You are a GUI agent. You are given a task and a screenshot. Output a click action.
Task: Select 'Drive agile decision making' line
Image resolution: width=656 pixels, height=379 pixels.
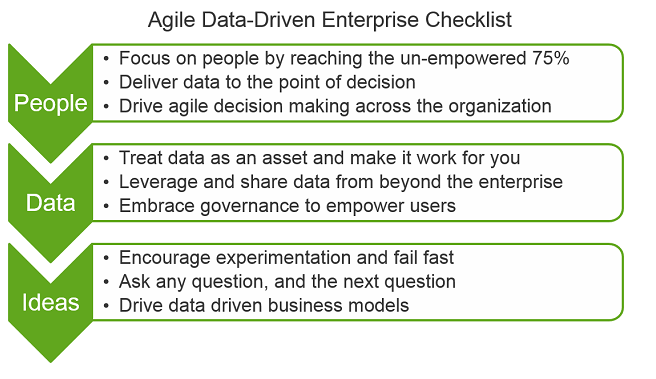pyautogui.click(x=335, y=106)
